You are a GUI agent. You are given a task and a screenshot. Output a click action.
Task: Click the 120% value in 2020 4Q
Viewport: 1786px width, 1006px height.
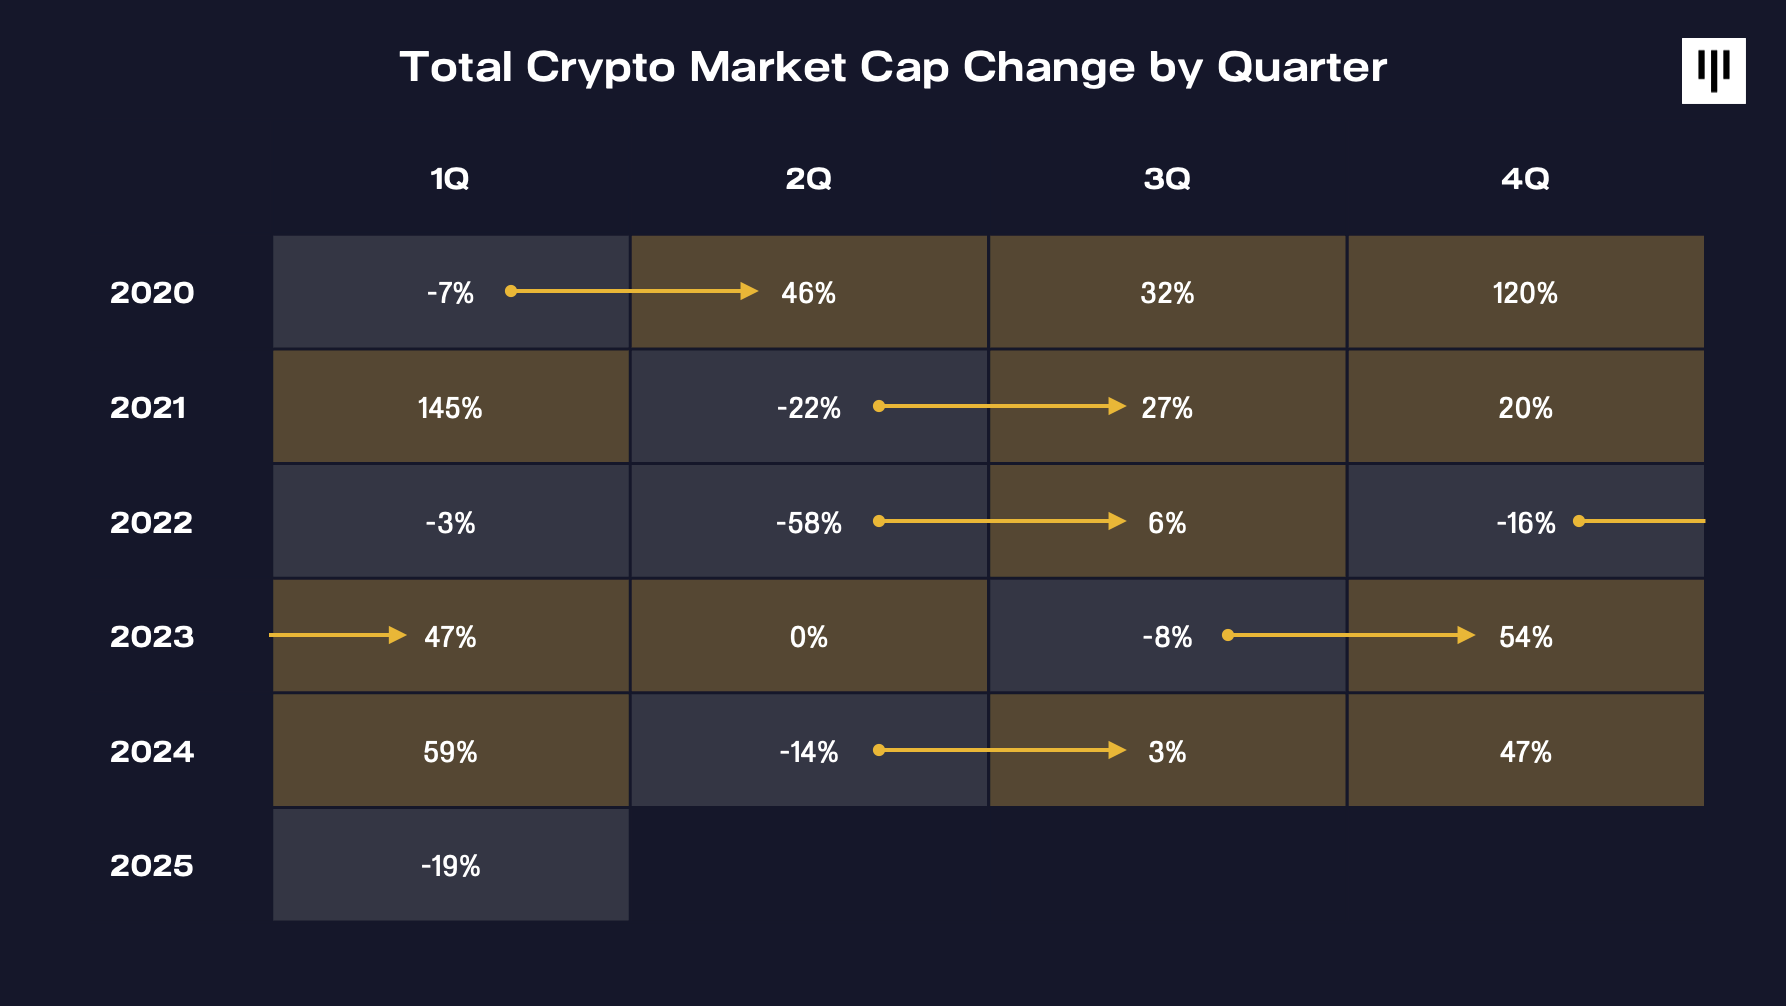click(x=1525, y=293)
